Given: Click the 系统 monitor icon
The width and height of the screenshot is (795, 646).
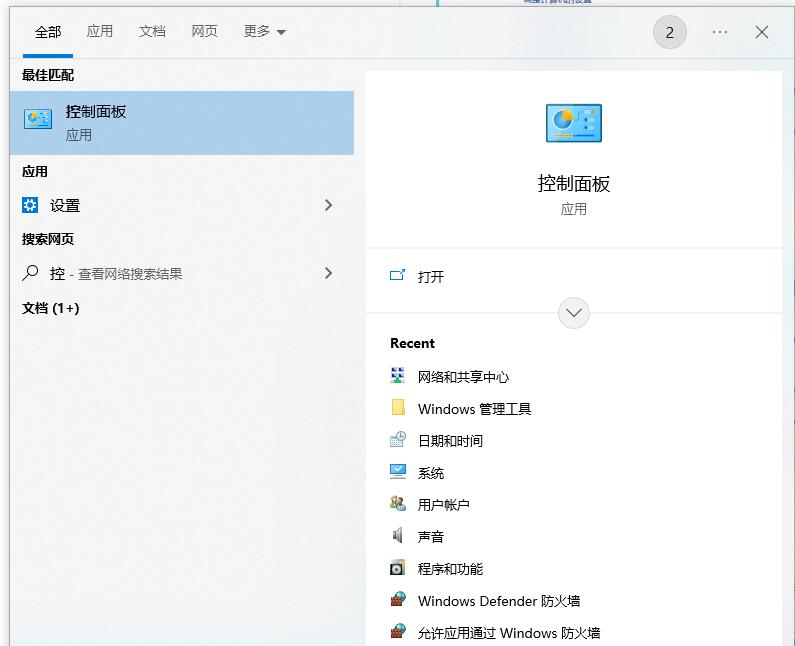Looking at the screenshot, I should [398, 472].
